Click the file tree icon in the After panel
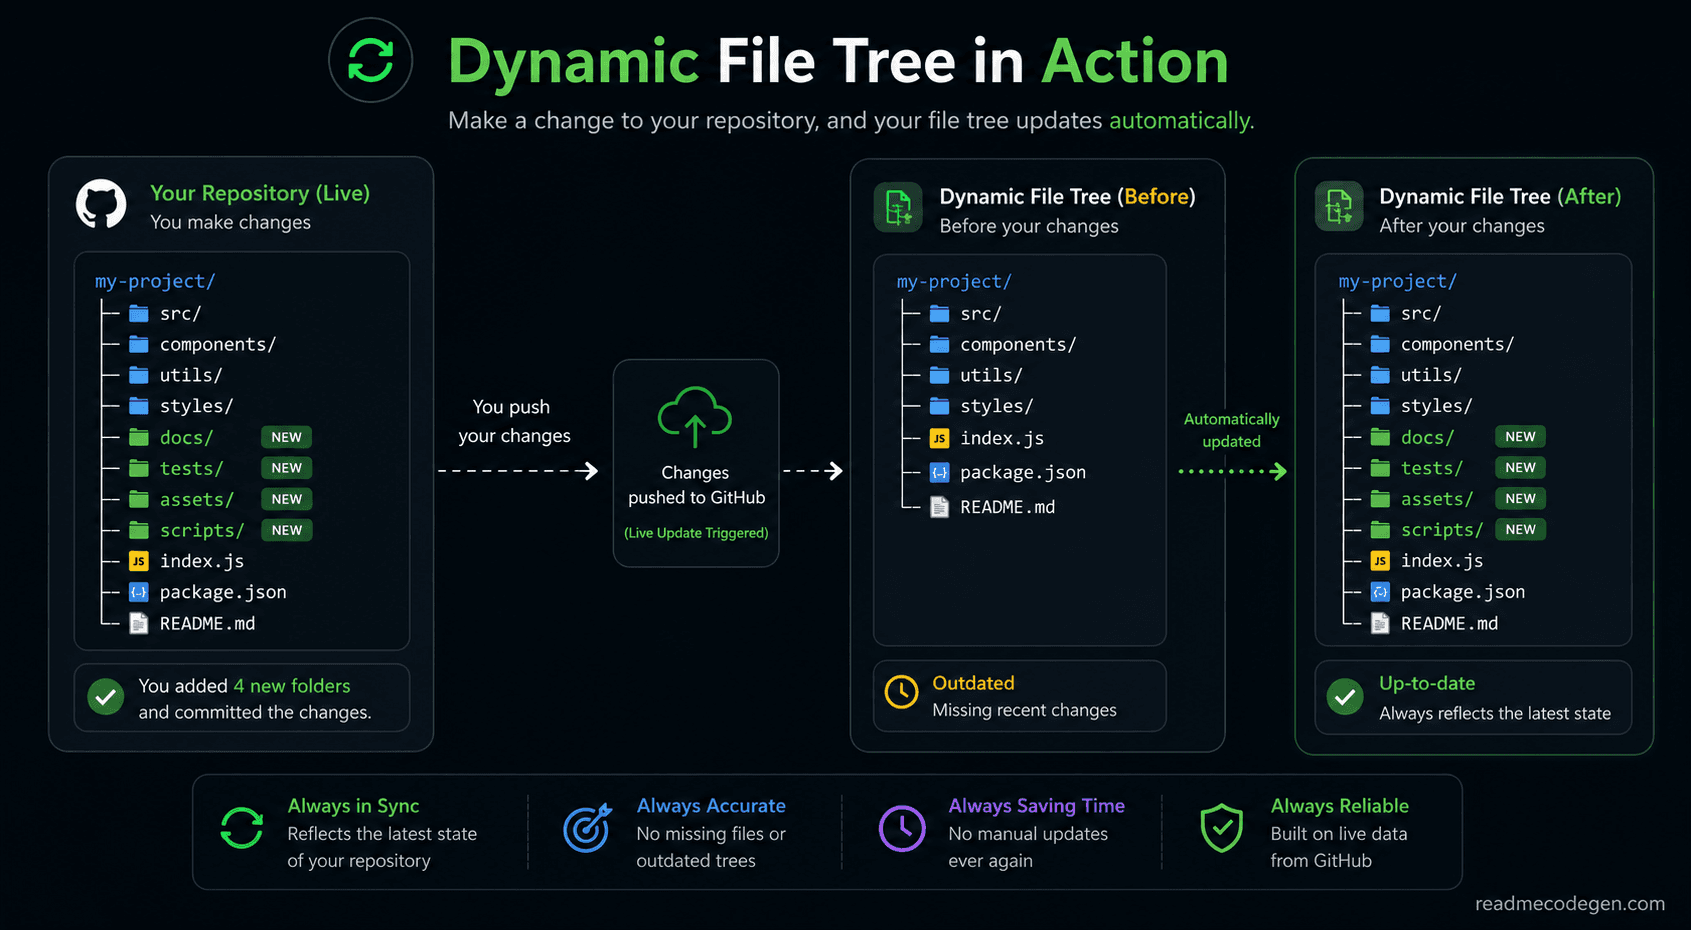Screen dimensions: 1691x930 1339,207
